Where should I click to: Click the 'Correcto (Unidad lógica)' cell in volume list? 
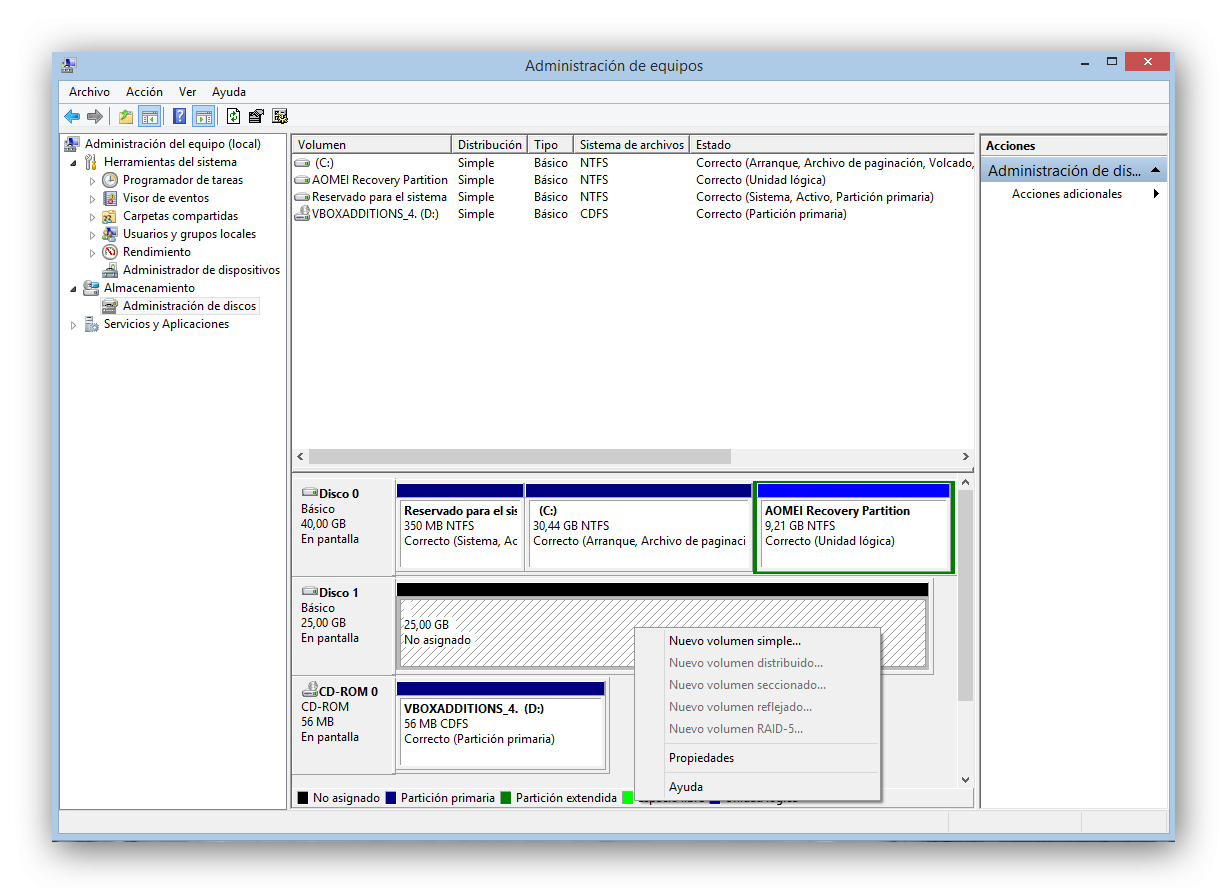pos(761,180)
